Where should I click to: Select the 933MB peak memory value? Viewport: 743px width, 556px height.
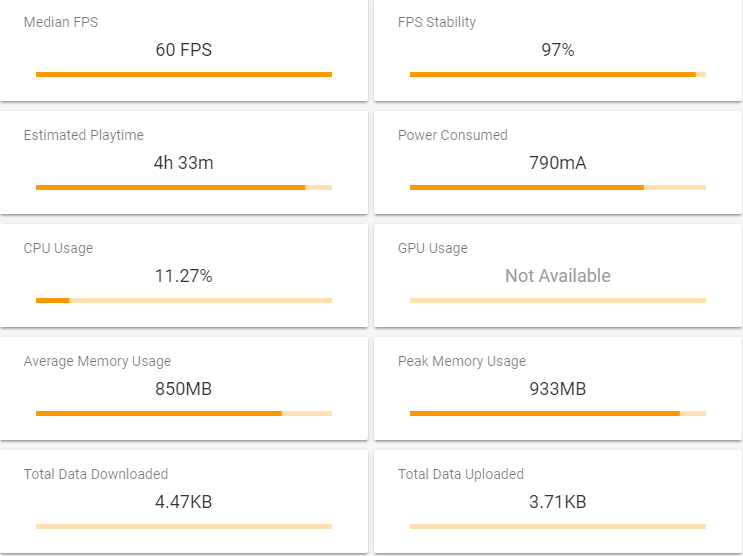pyautogui.click(x=558, y=389)
